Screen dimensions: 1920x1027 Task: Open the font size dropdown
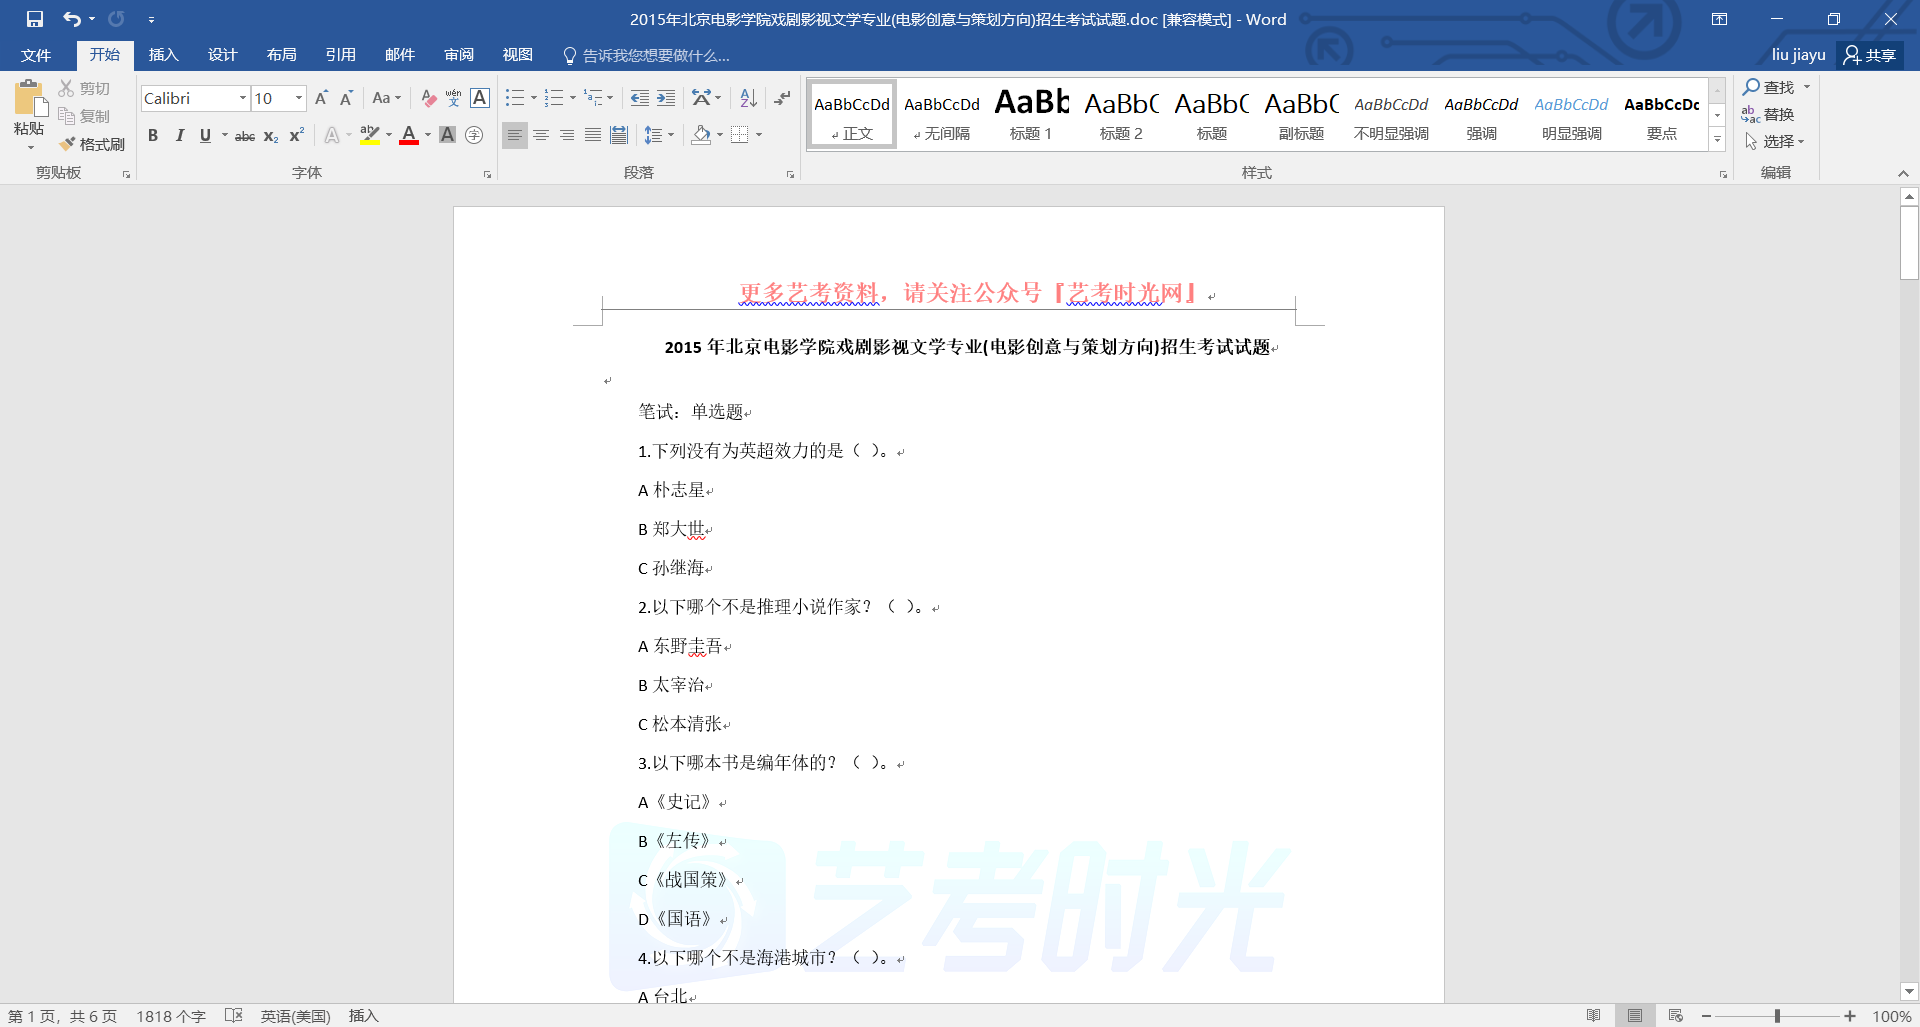(x=298, y=98)
